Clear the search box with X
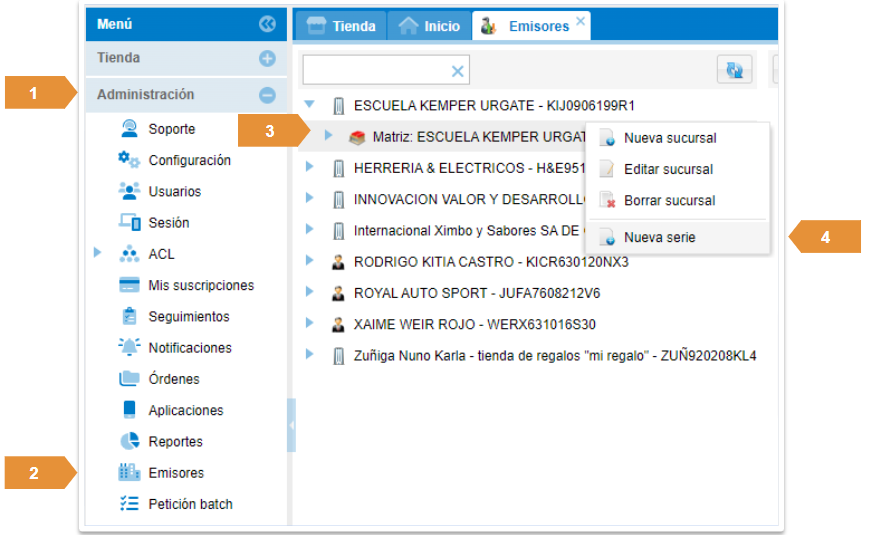 [457, 70]
